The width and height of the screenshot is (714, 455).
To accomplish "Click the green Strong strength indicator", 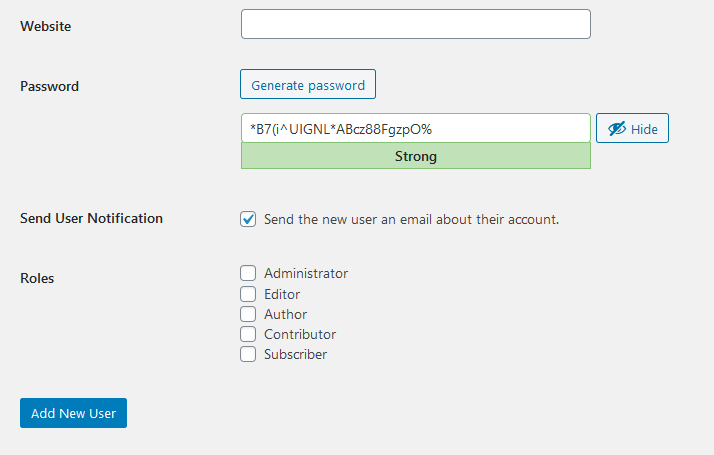I will pyautogui.click(x=415, y=156).
